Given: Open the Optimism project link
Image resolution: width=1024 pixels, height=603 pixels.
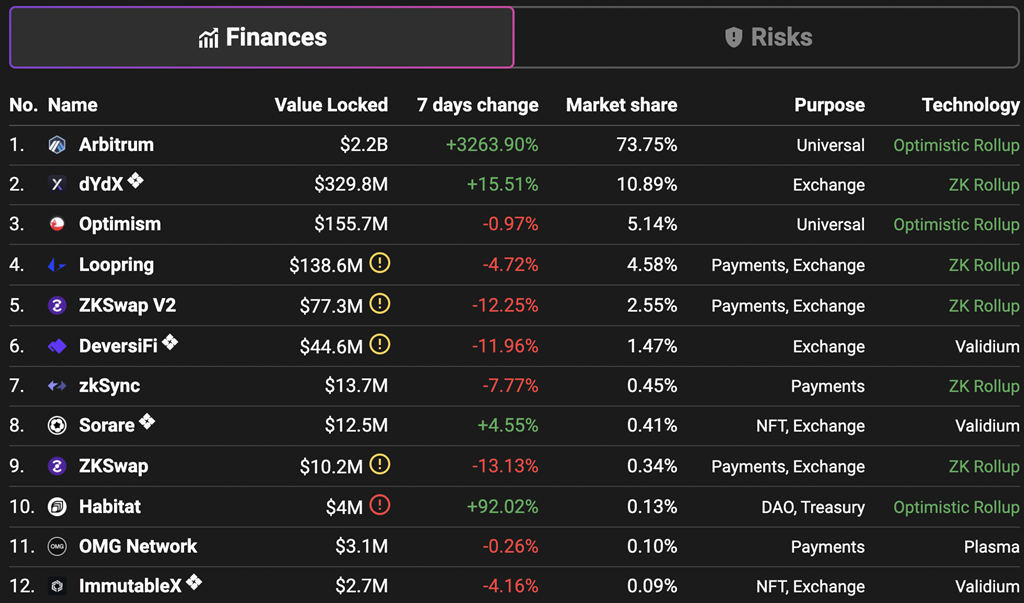Looking at the screenshot, I should pos(120,225).
